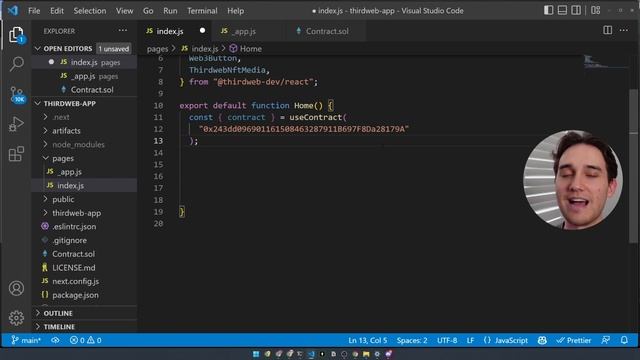Open the Help menu
Image resolution: width=640 pixels, height=360 pixels.
click(236, 11)
